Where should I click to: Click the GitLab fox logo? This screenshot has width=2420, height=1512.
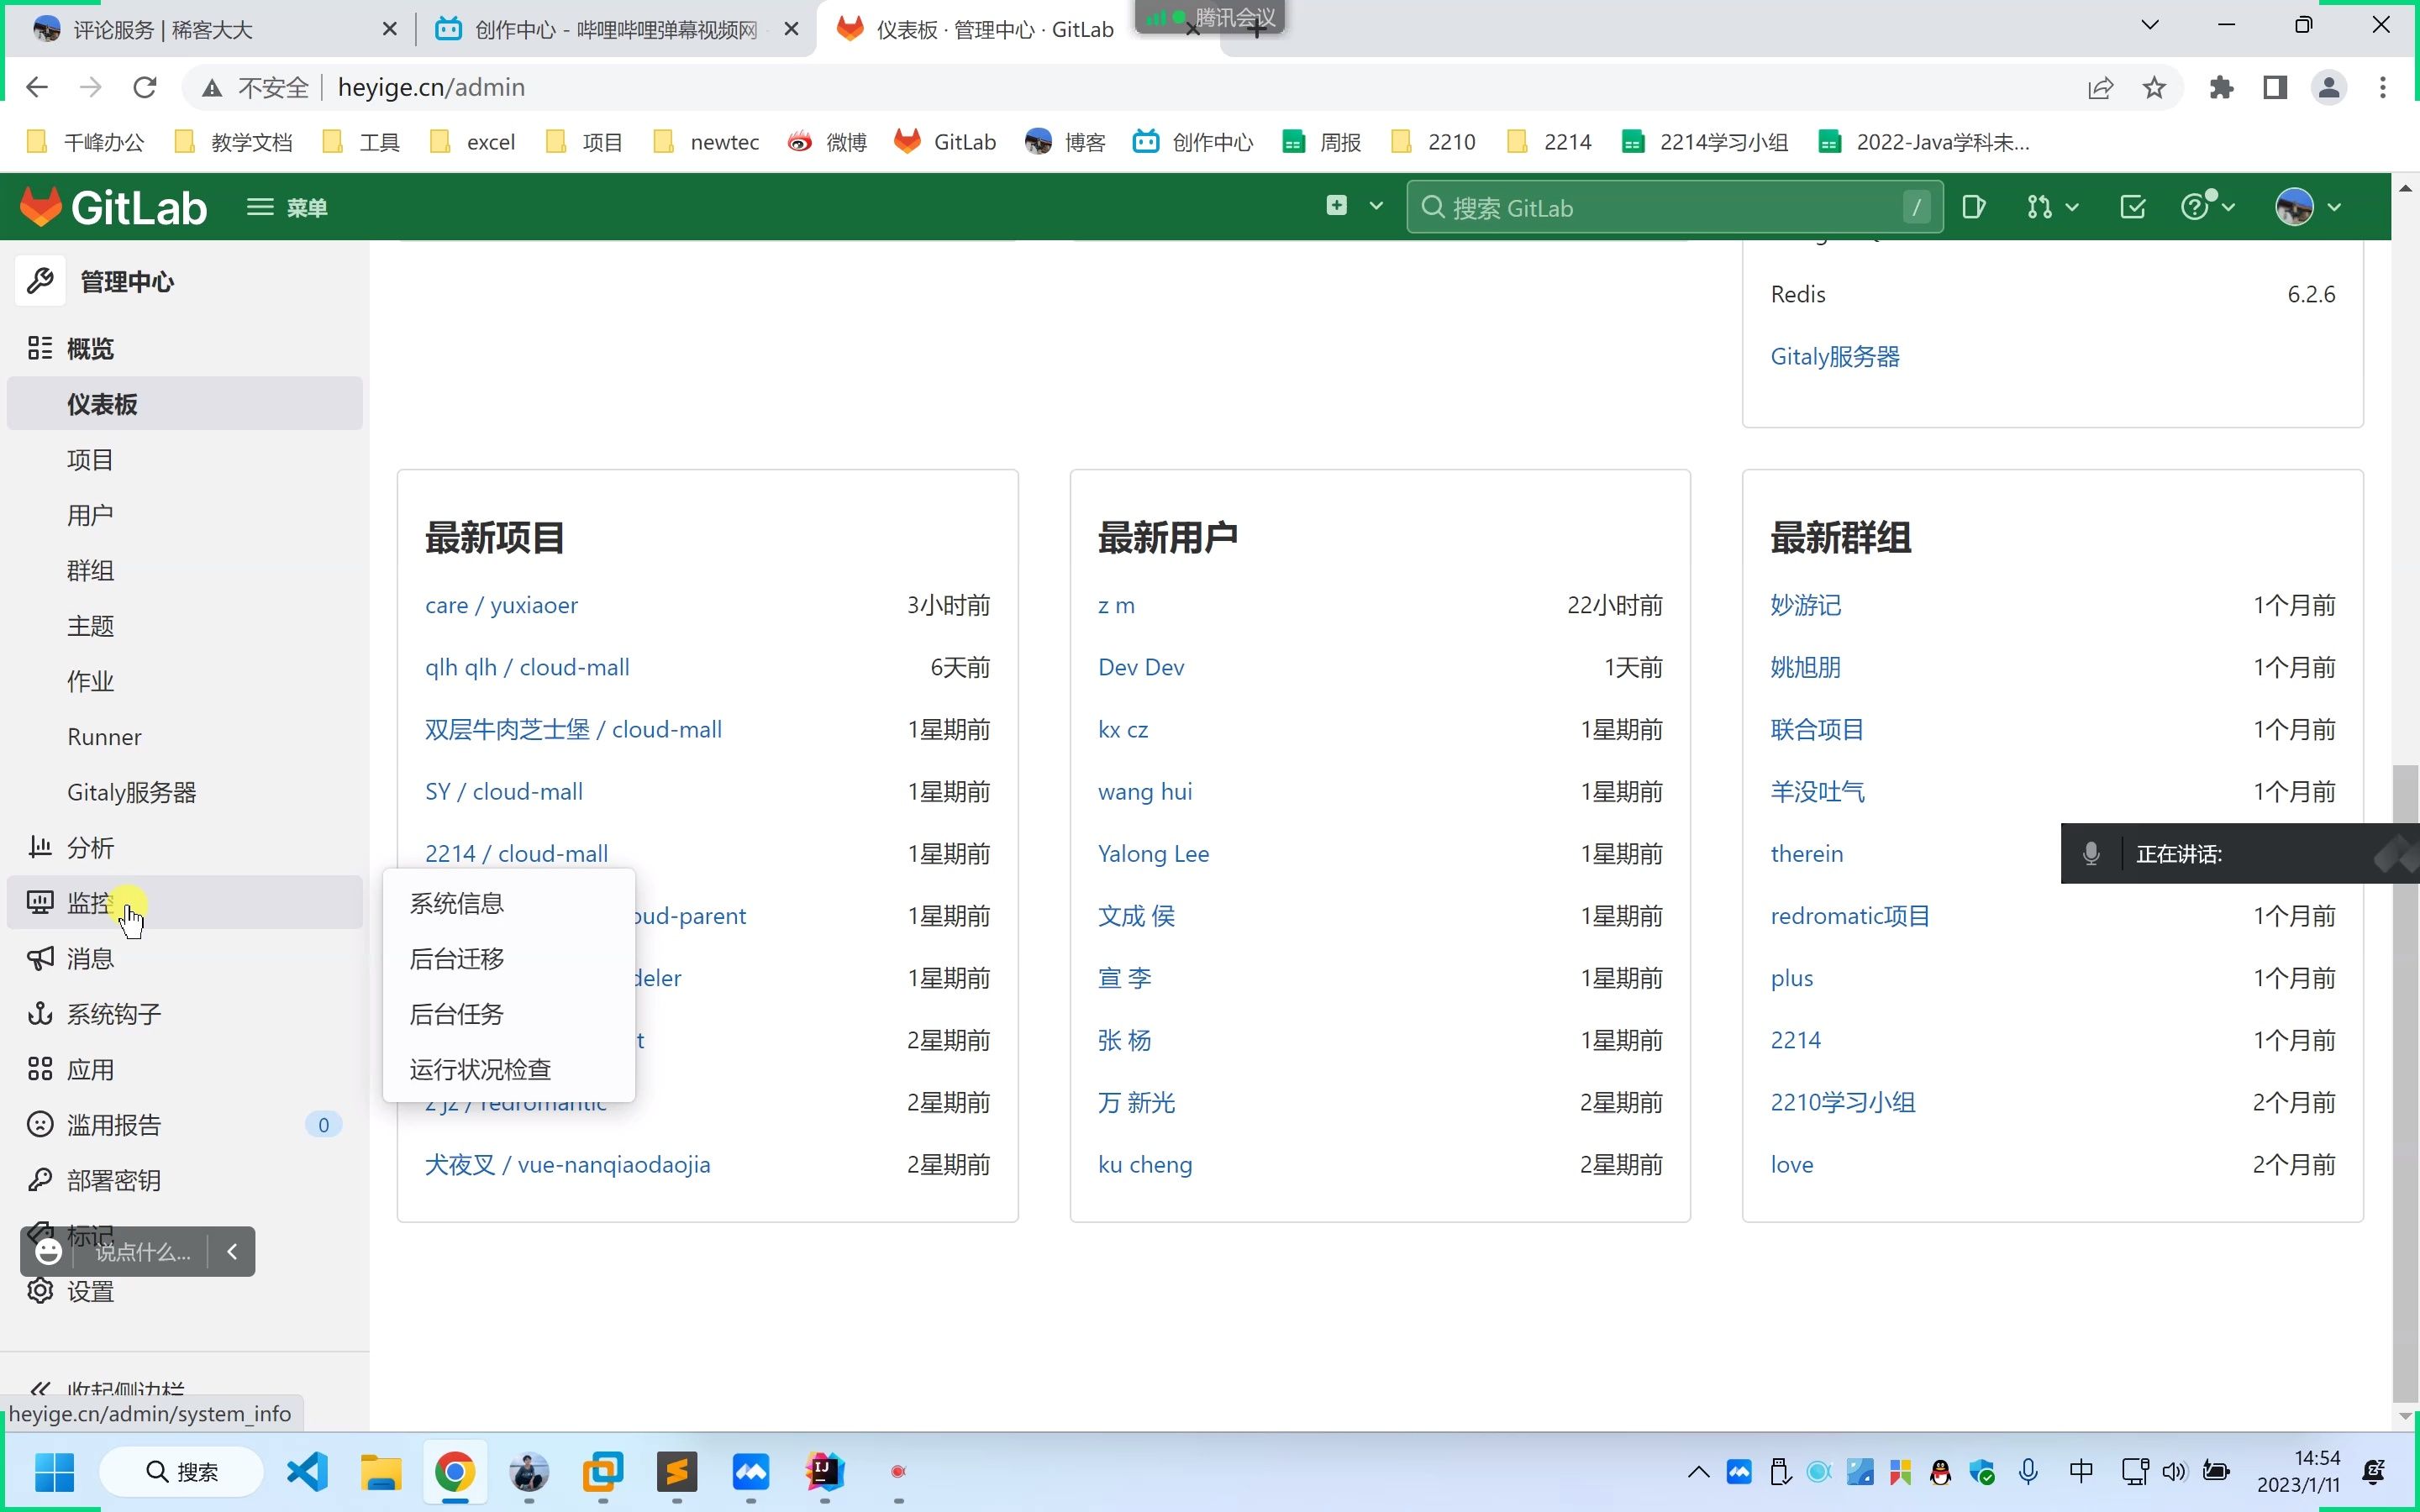[x=40, y=207]
